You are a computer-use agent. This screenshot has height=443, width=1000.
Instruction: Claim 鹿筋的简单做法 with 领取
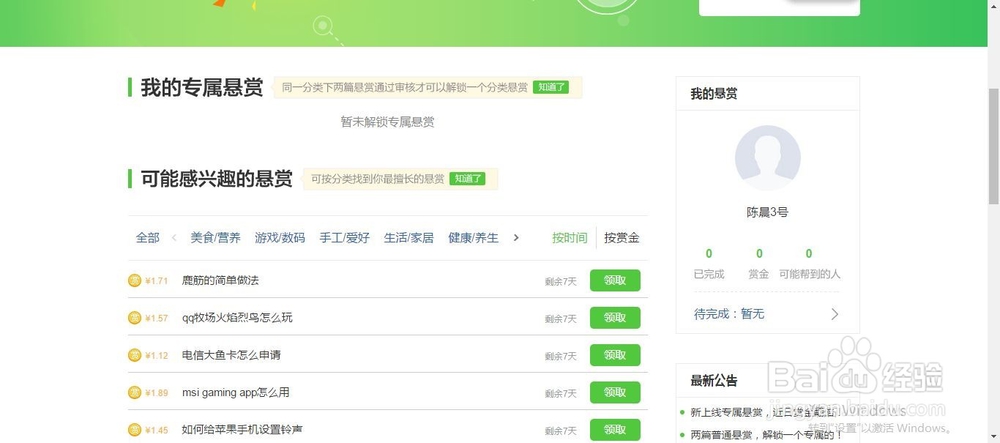tap(615, 280)
